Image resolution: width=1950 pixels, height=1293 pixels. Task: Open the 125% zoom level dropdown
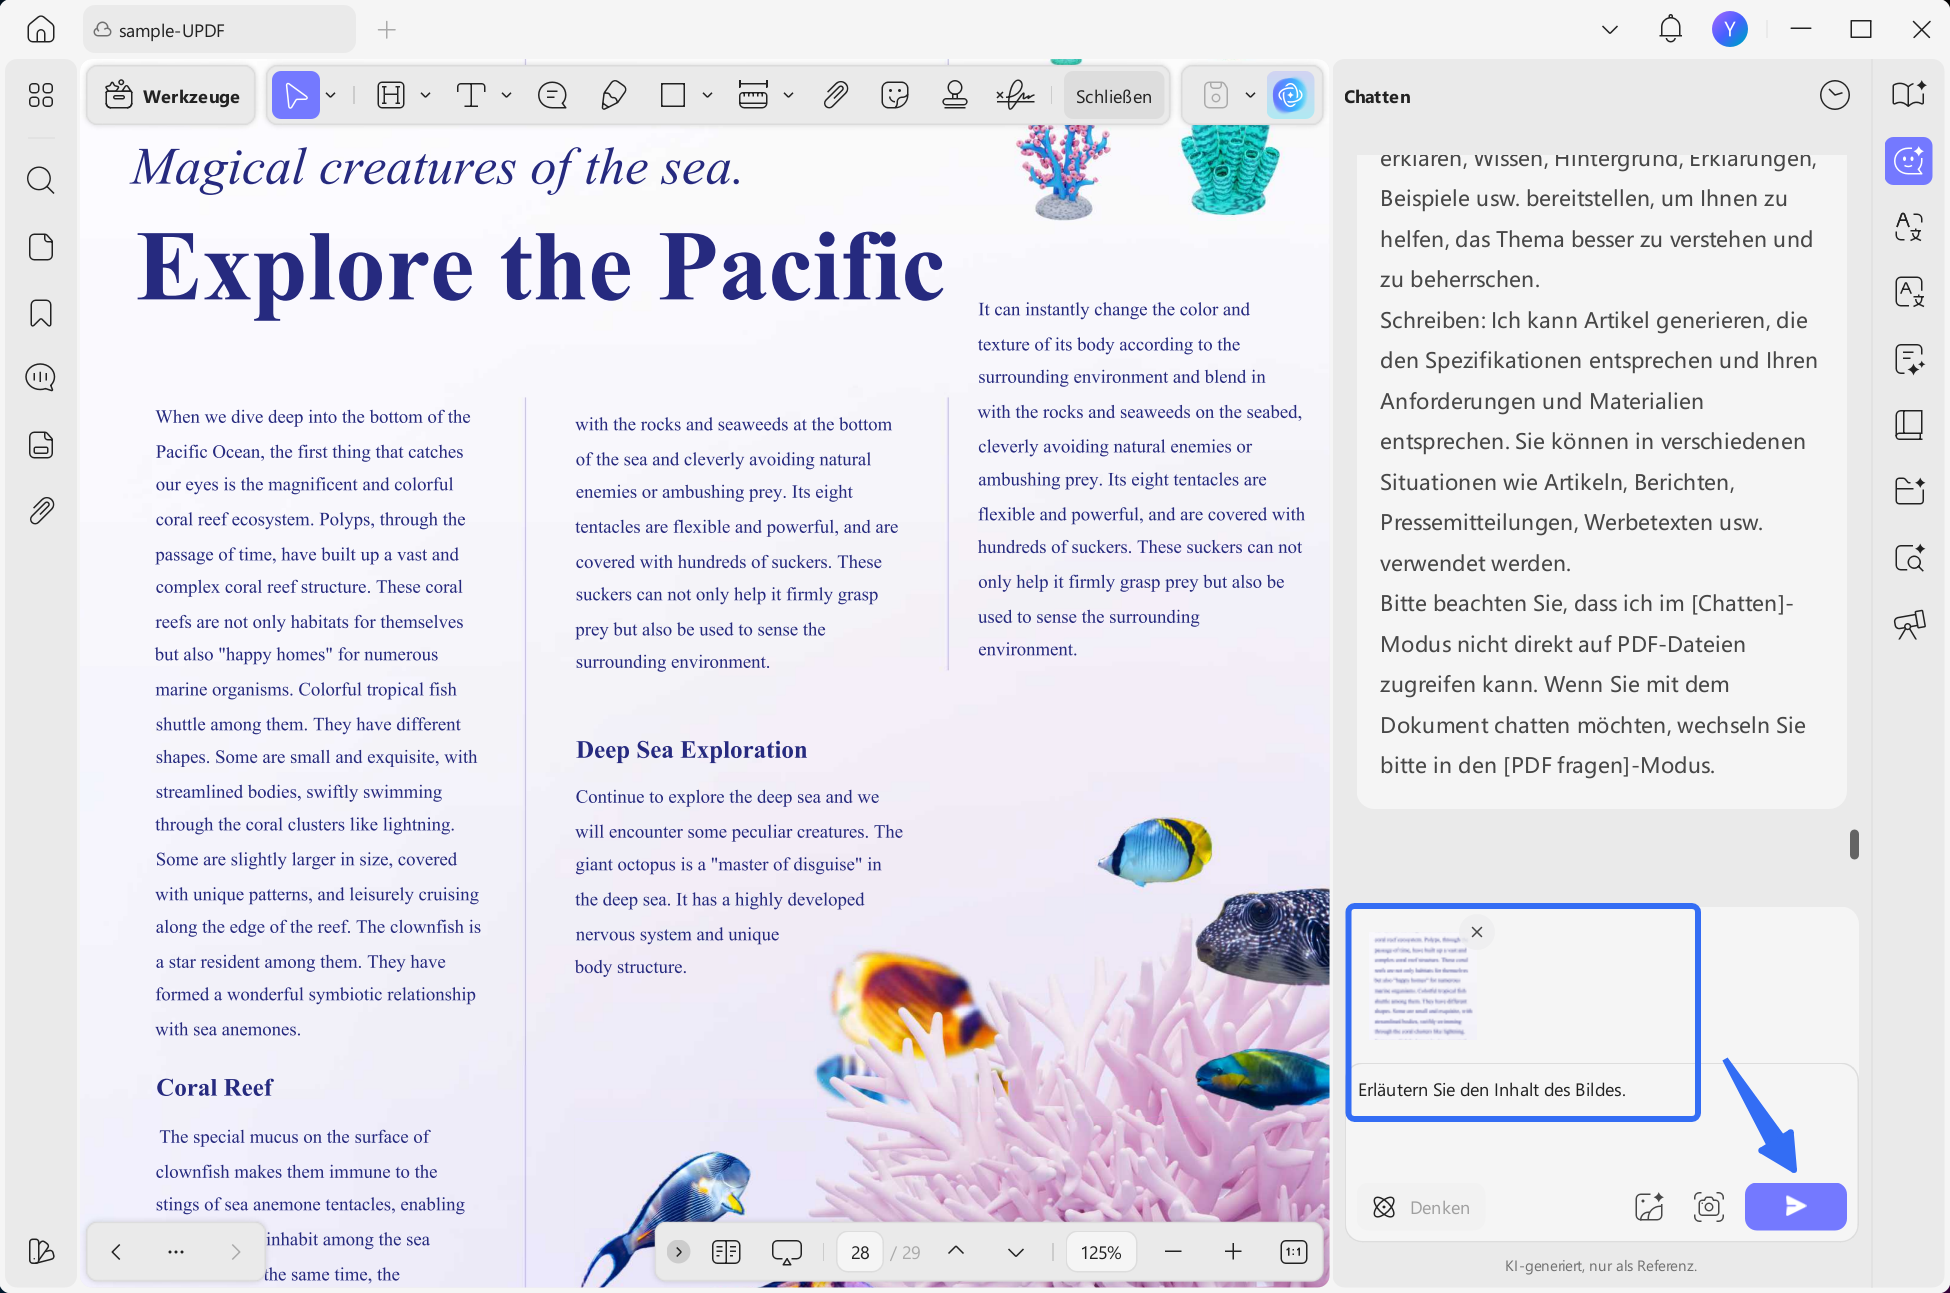1101,1252
